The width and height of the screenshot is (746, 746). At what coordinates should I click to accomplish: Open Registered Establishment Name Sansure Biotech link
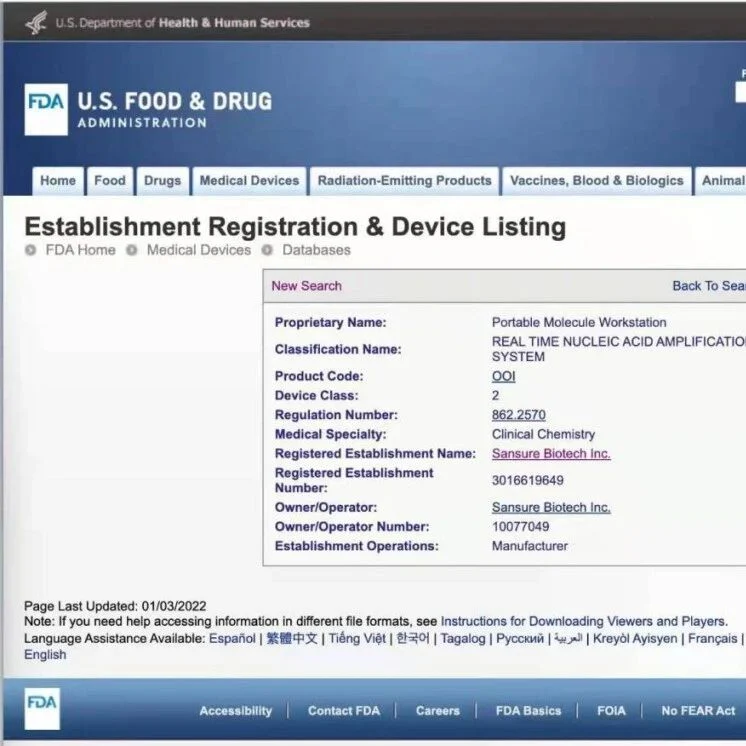[x=551, y=453]
